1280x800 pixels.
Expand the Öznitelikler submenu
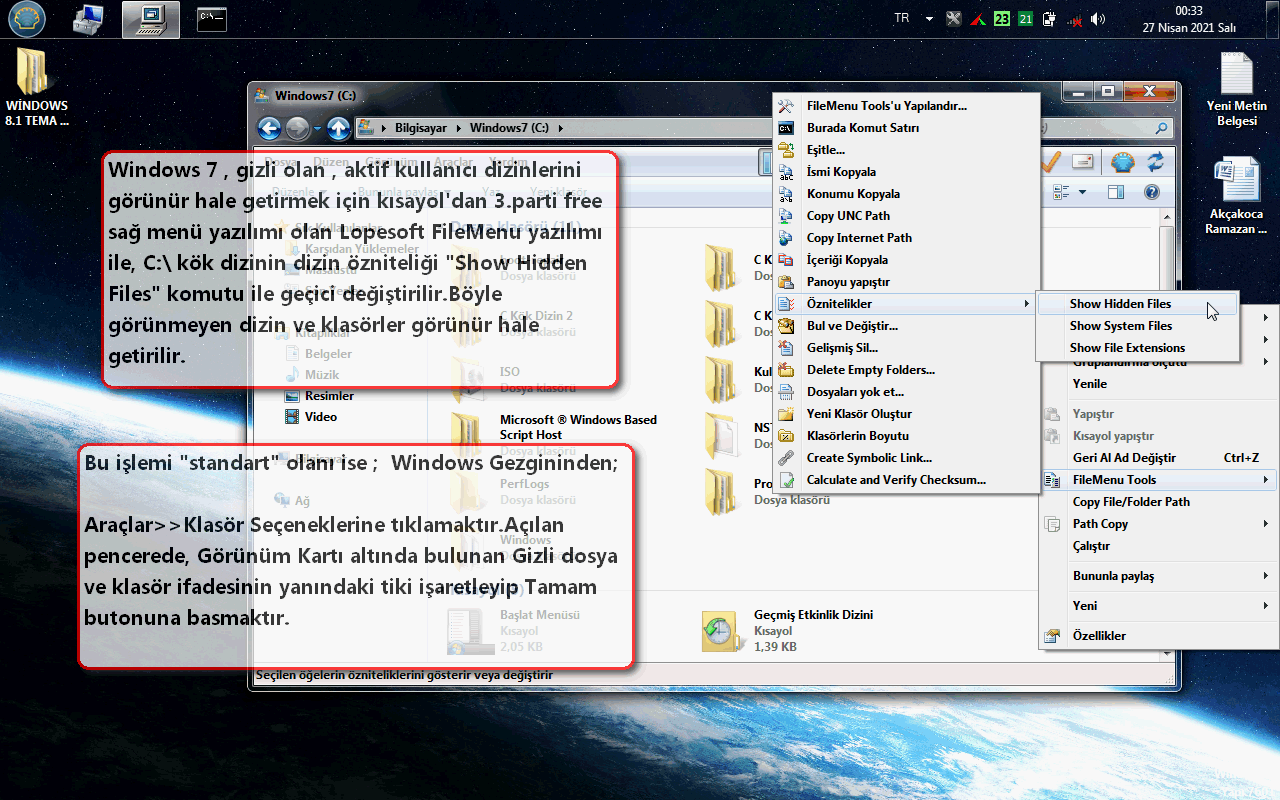point(905,304)
